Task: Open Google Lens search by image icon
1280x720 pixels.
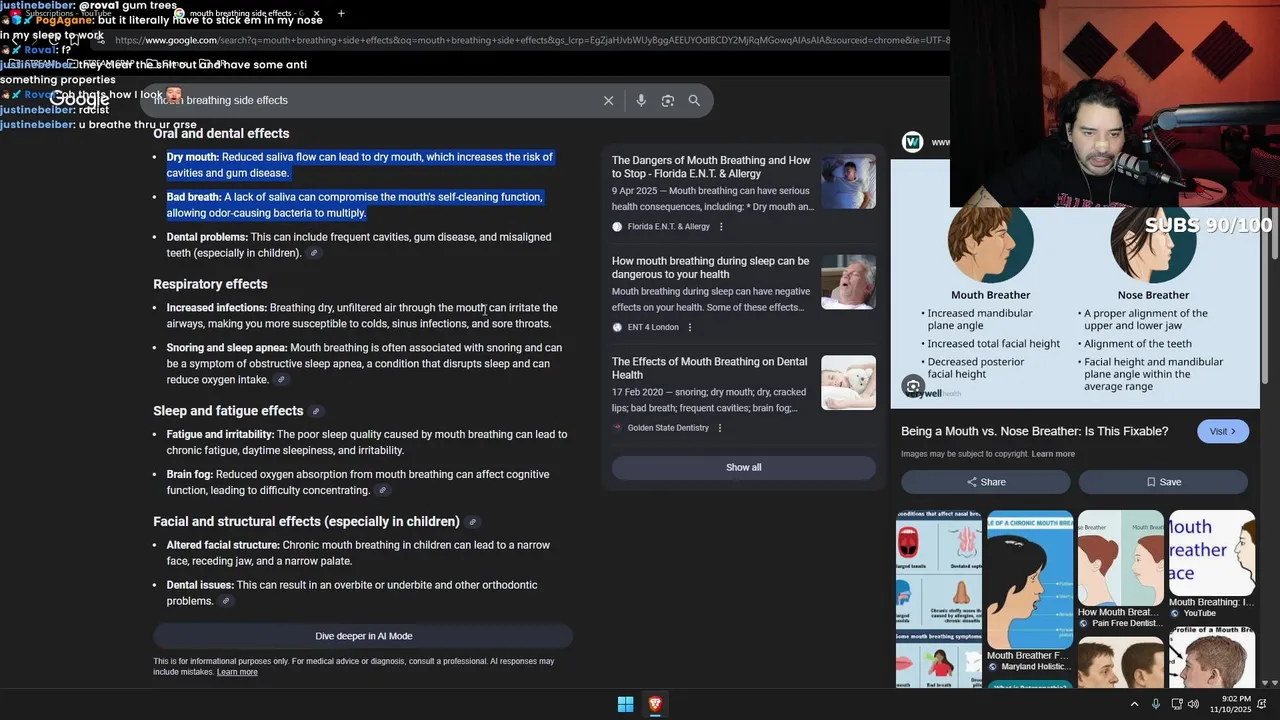Action: [668, 100]
